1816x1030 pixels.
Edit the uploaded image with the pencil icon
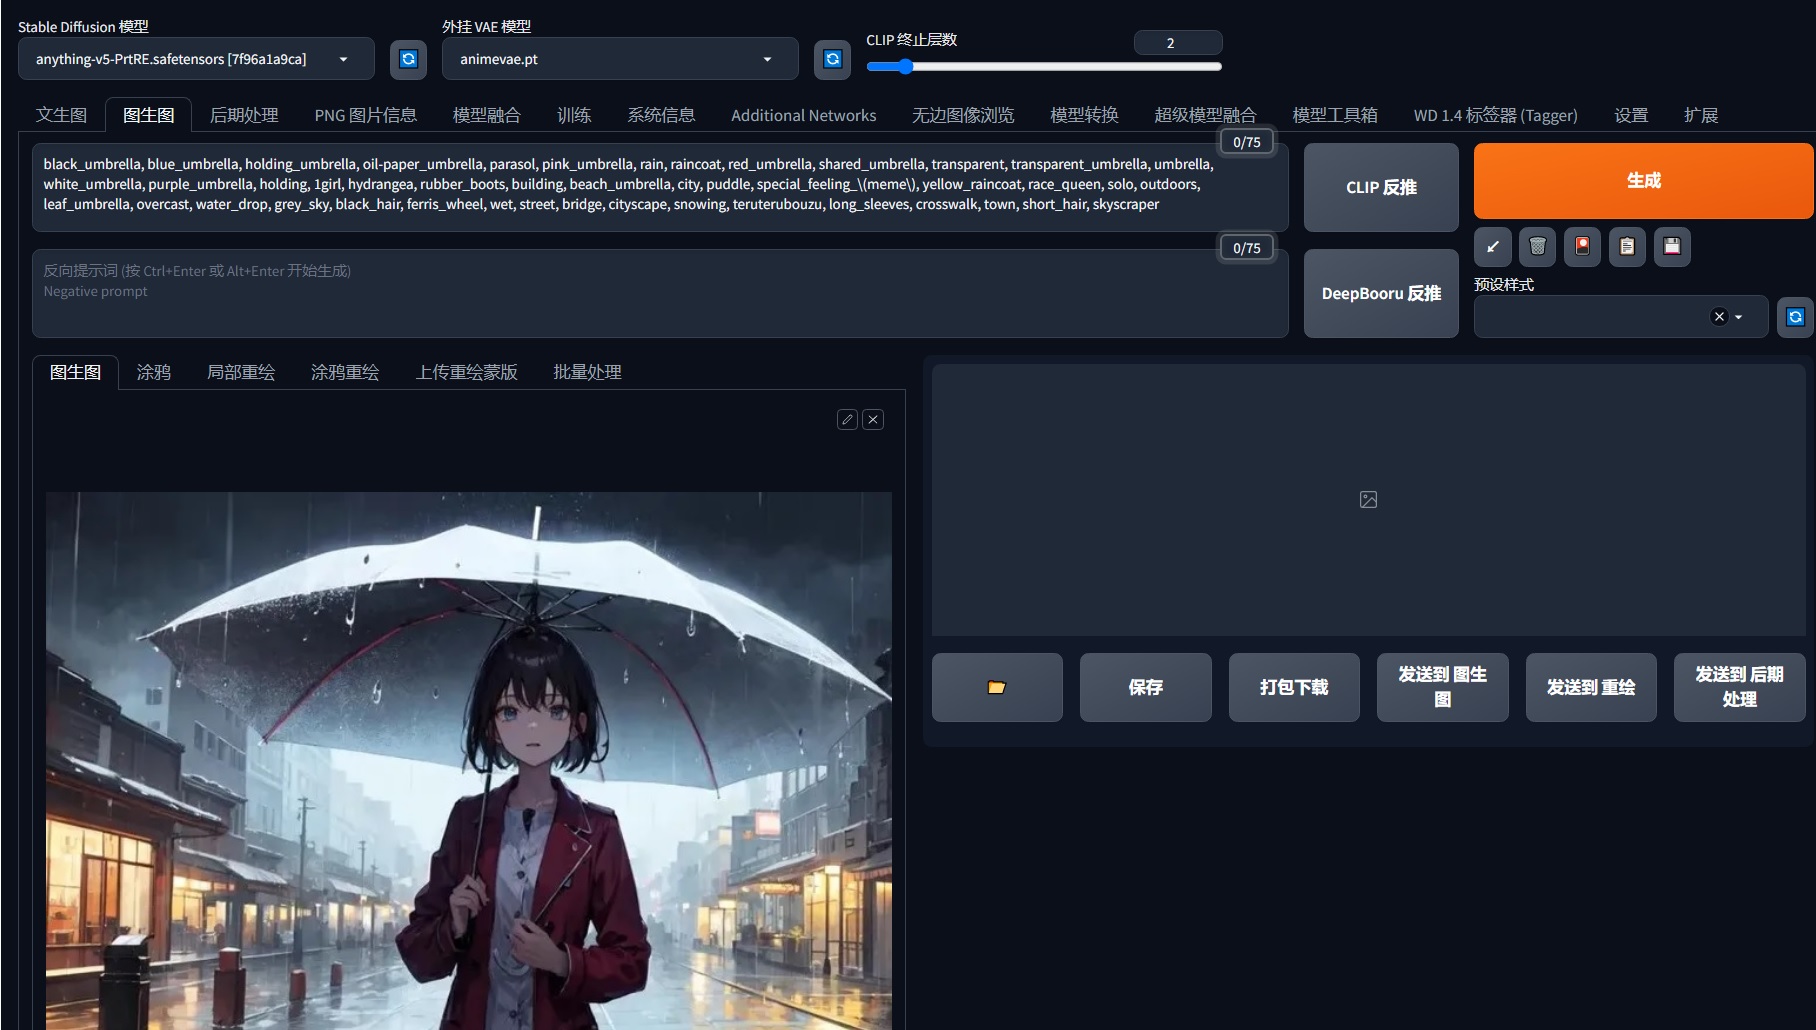(x=846, y=419)
